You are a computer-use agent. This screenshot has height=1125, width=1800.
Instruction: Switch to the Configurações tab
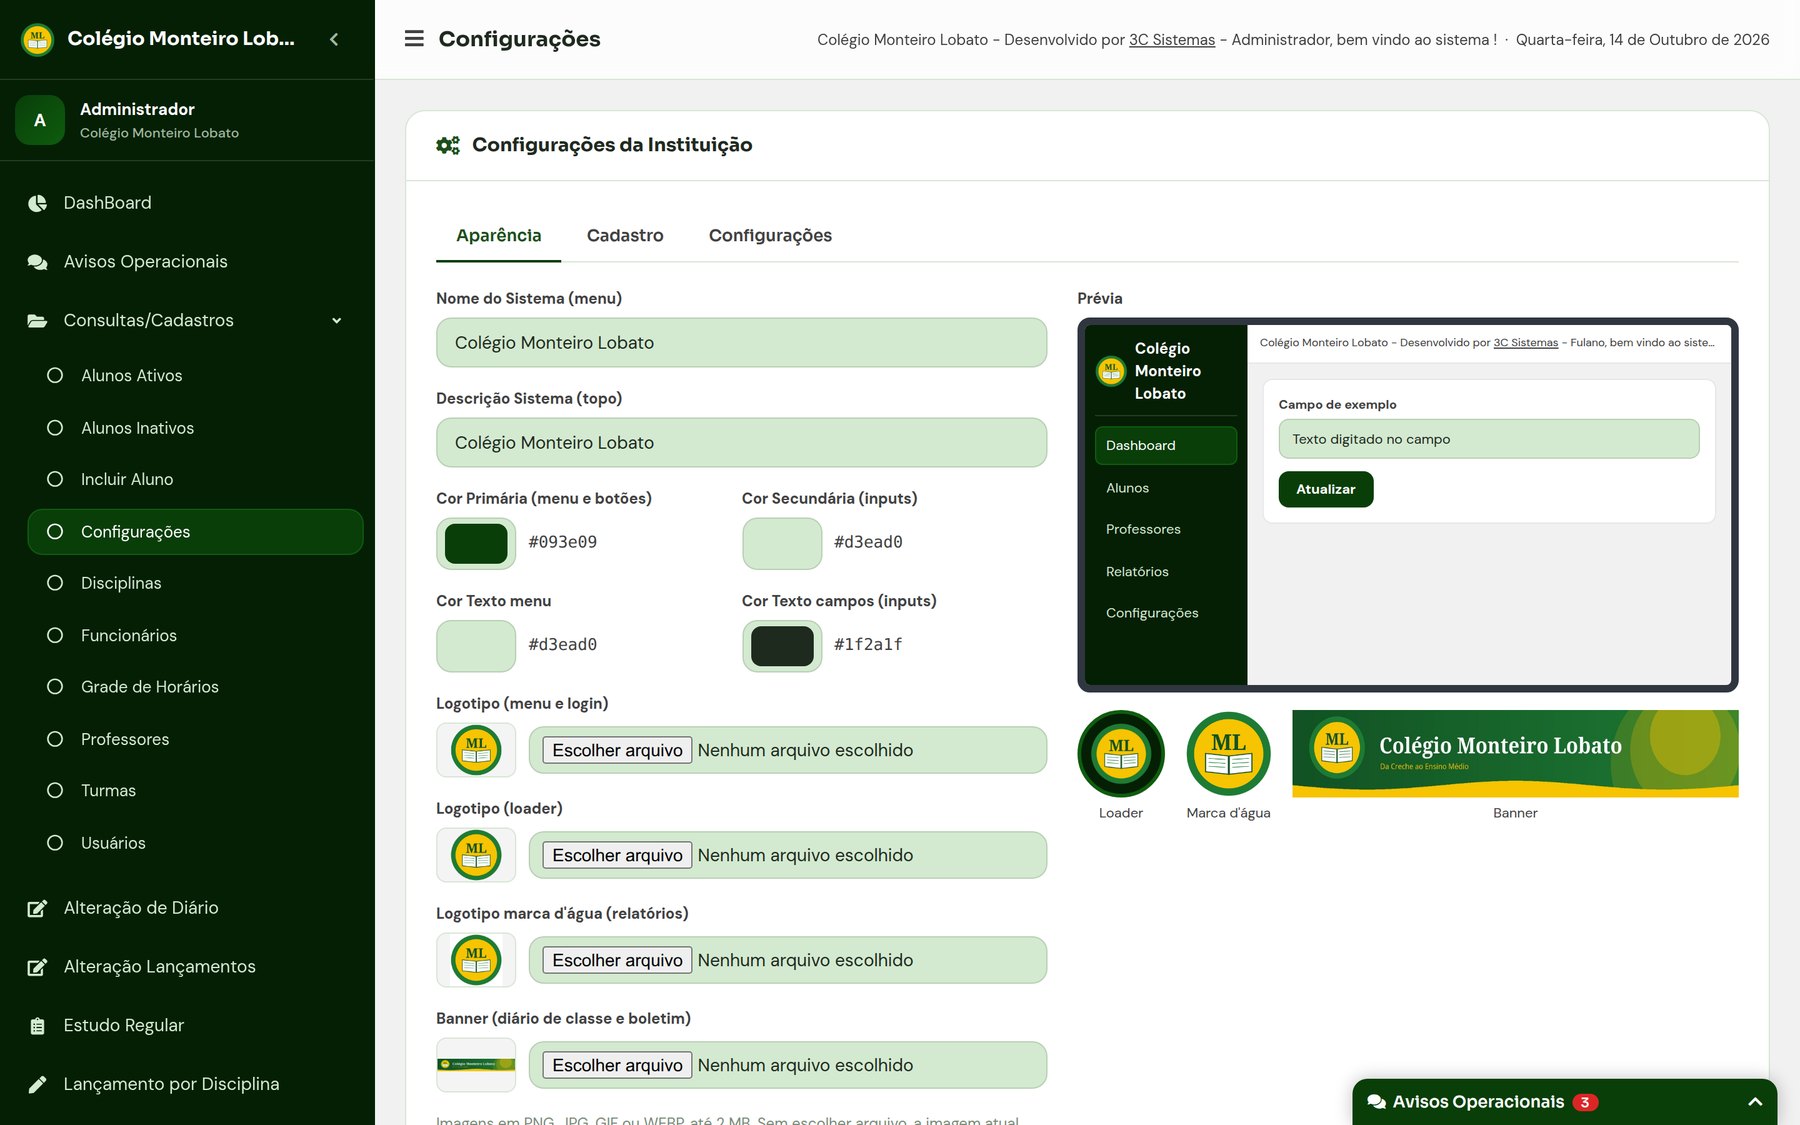[x=770, y=236]
